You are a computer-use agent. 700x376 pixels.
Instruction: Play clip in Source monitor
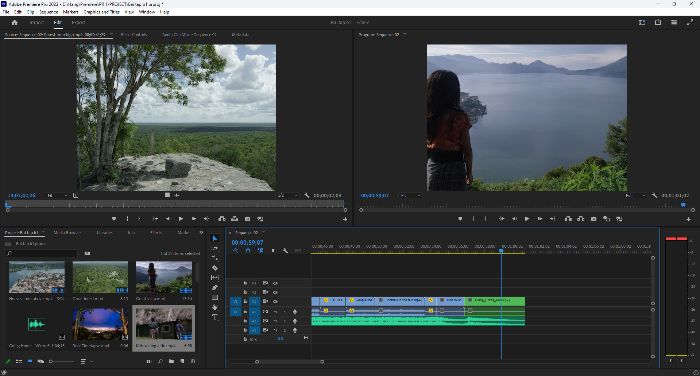(181, 219)
